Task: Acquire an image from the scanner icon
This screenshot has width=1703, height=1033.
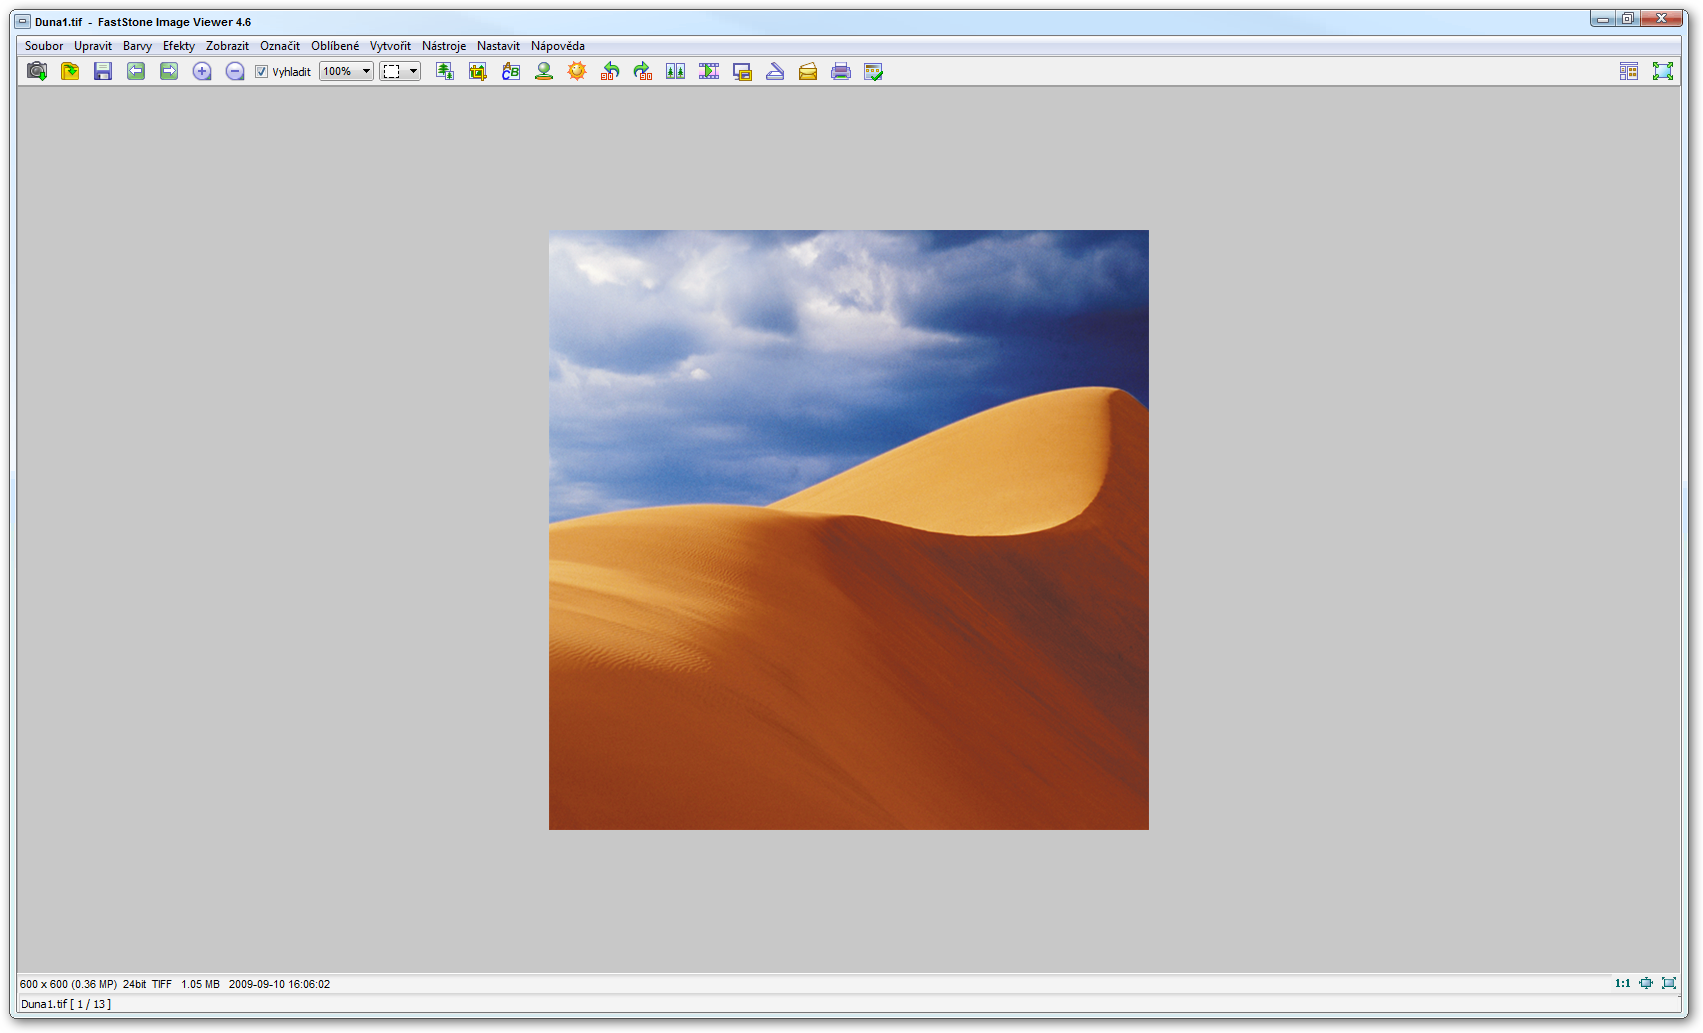Action: coord(775,71)
